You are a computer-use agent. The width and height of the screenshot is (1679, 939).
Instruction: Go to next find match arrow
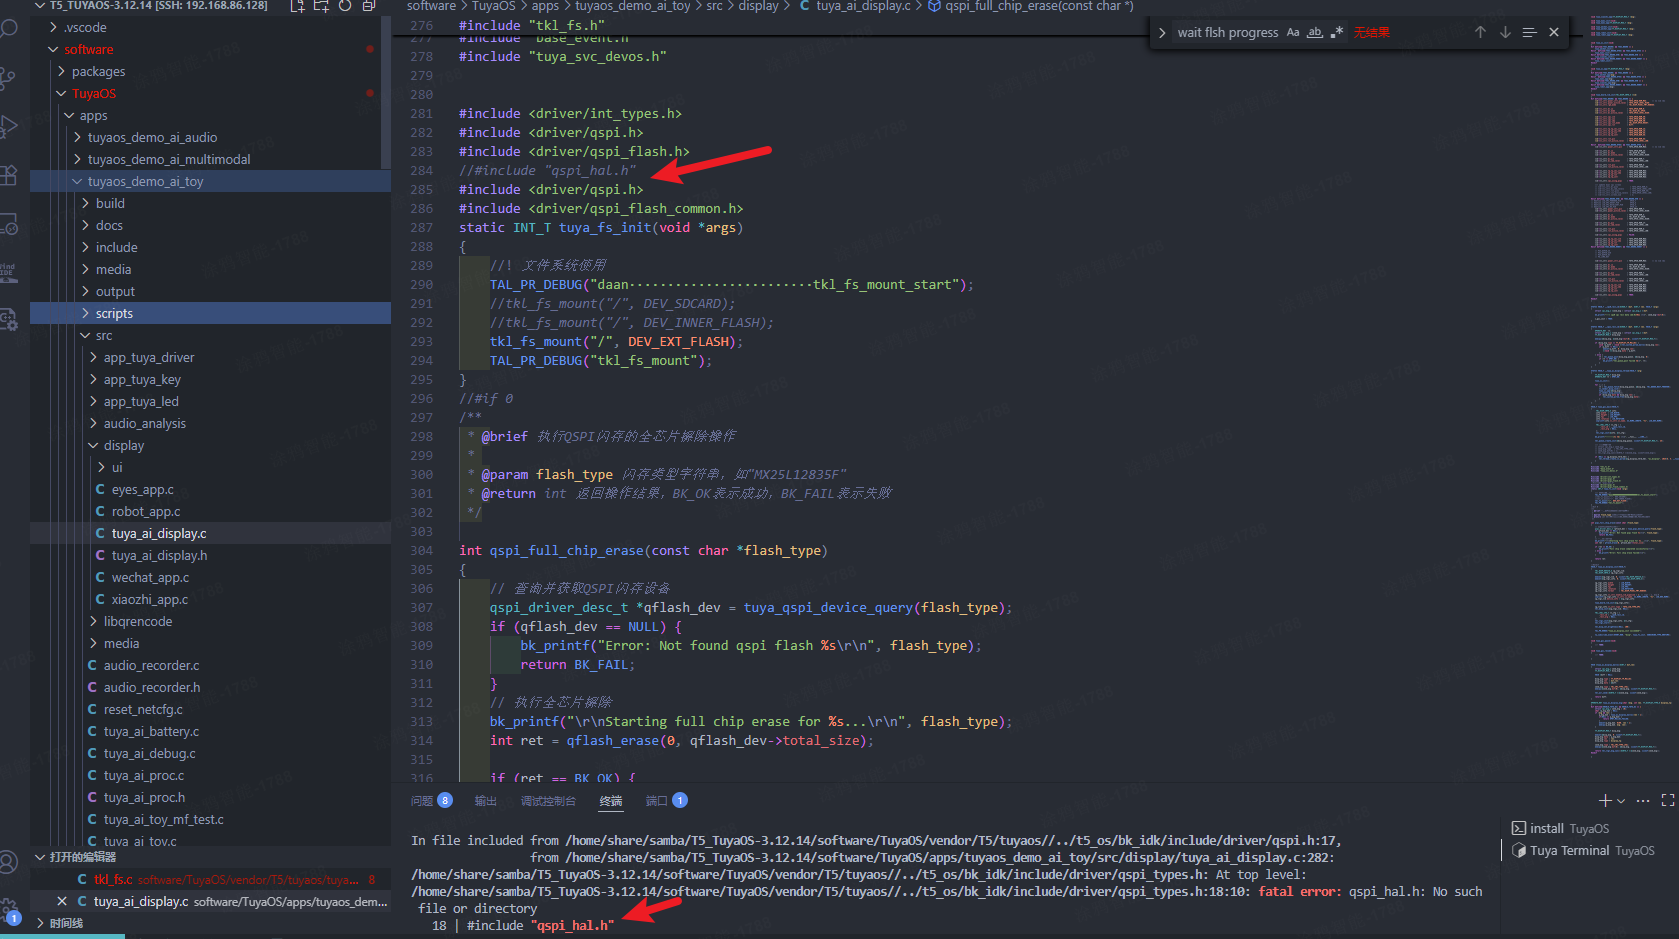pyautogui.click(x=1505, y=32)
